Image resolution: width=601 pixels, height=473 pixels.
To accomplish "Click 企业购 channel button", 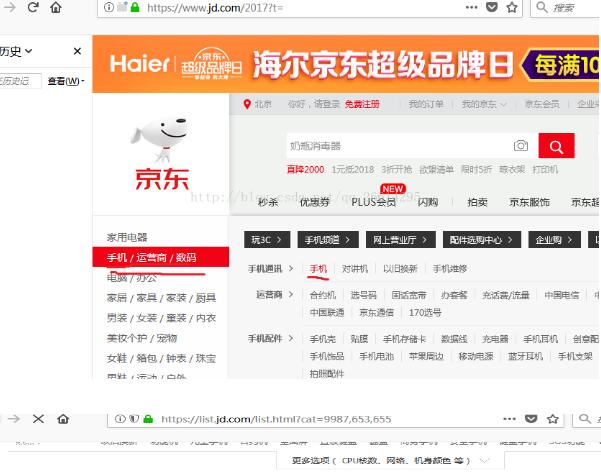I will click(x=554, y=240).
